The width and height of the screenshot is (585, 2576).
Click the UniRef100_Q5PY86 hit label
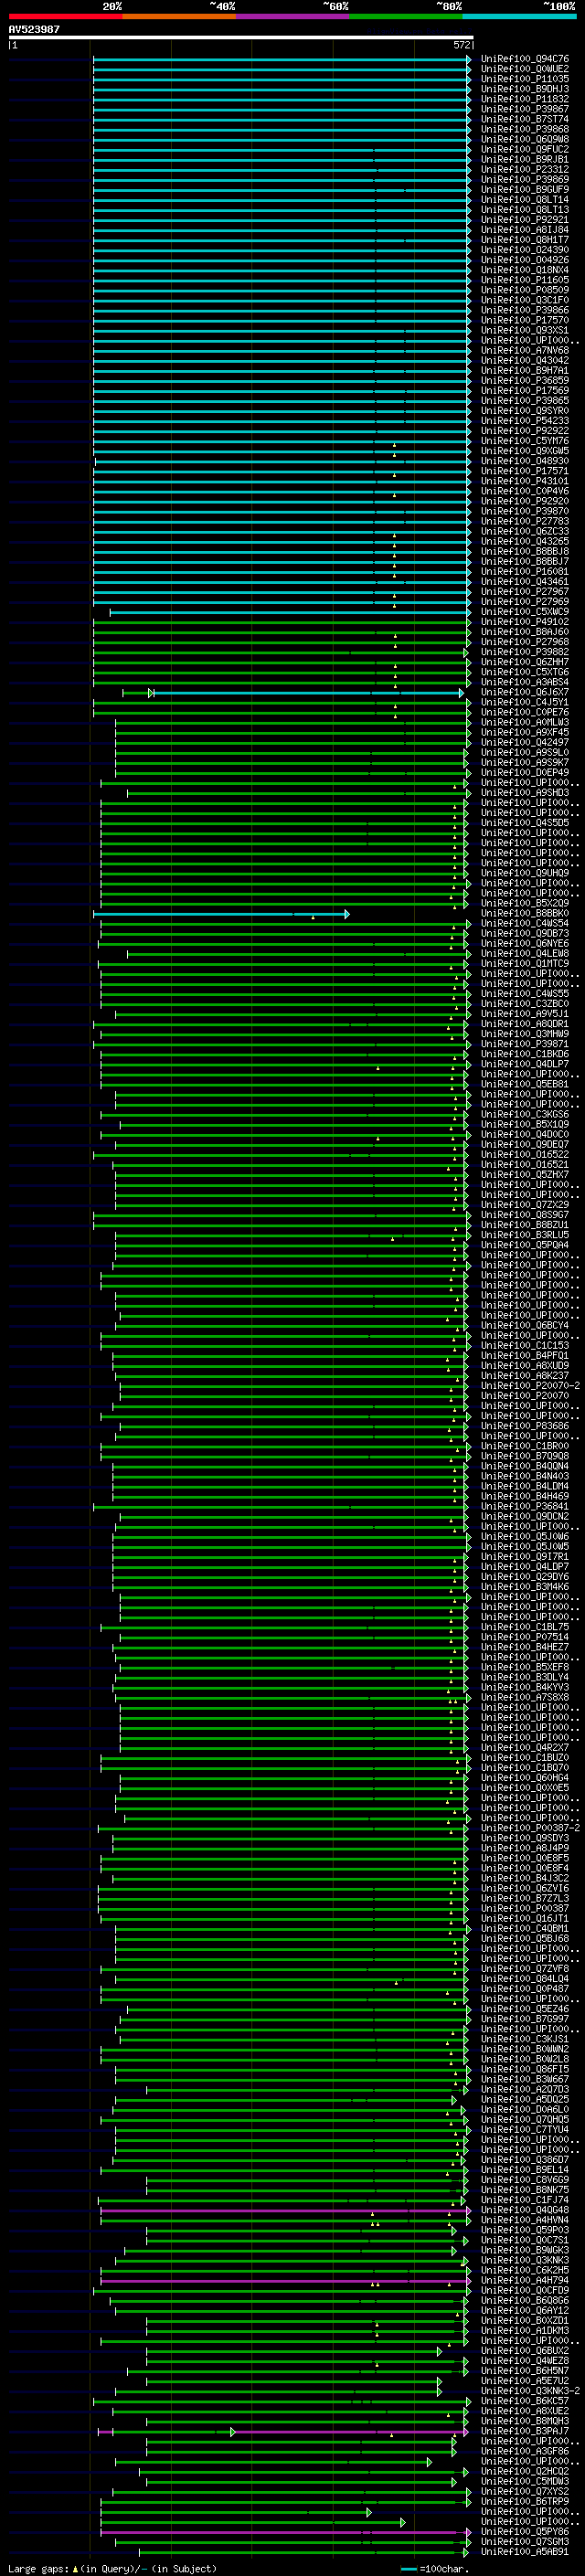coord(525,2531)
